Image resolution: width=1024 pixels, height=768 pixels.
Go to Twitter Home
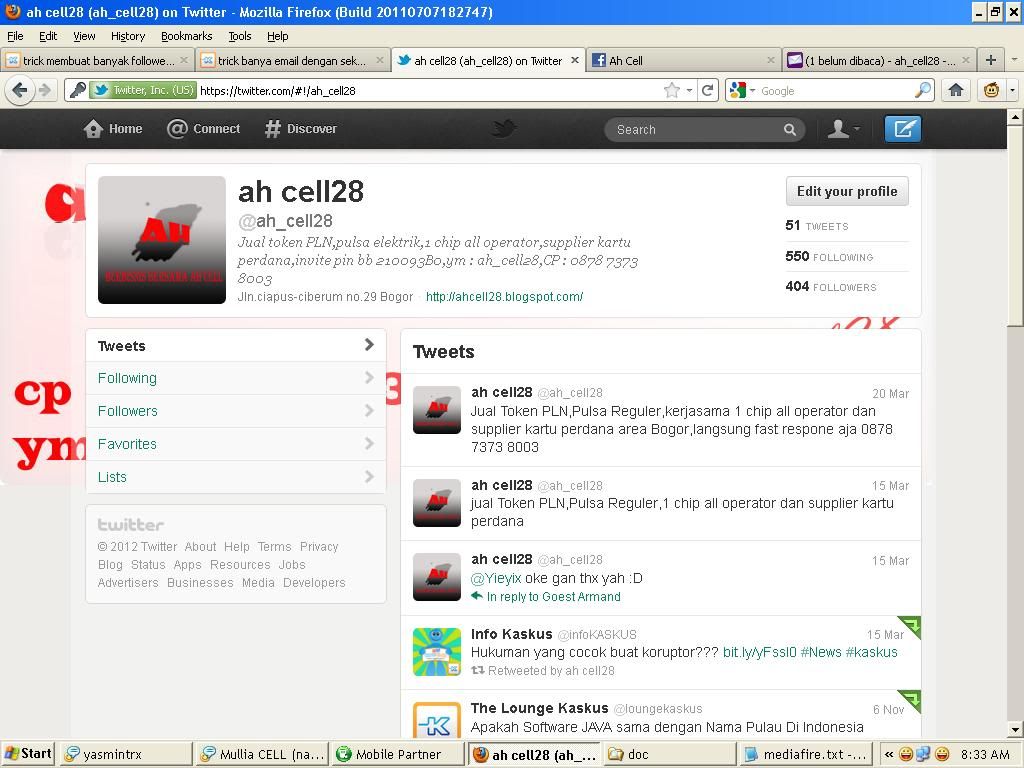coord(113,129)
